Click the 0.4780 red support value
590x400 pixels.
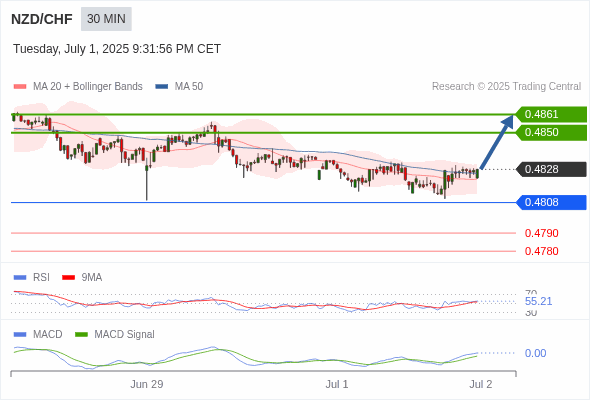541,251
